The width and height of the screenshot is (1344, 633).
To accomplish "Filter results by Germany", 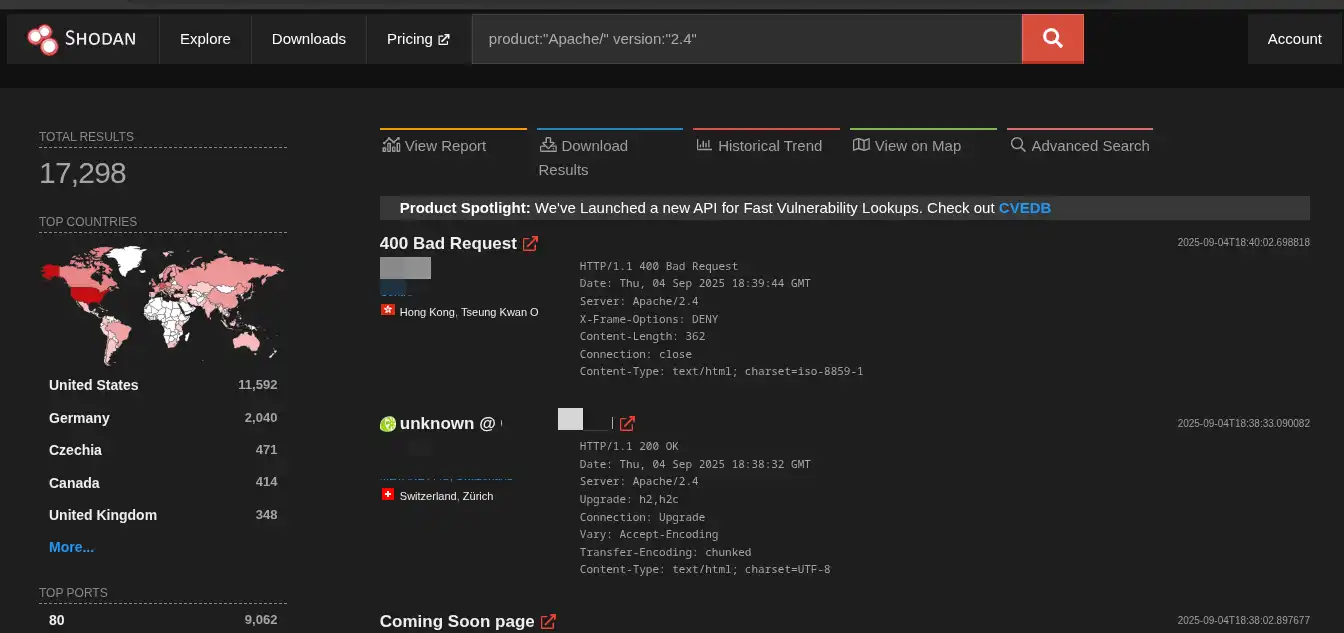I will tap(79, 418).
